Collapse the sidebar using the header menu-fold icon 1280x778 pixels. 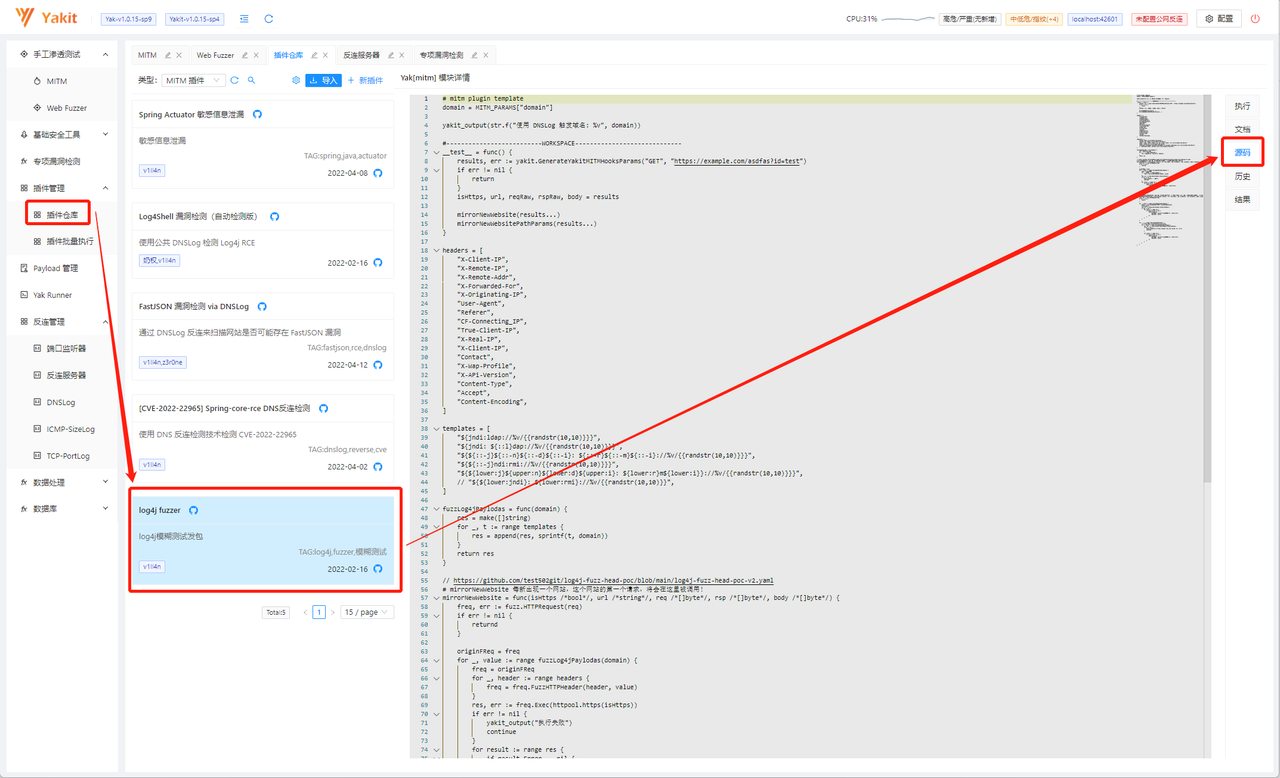[245, 18]
